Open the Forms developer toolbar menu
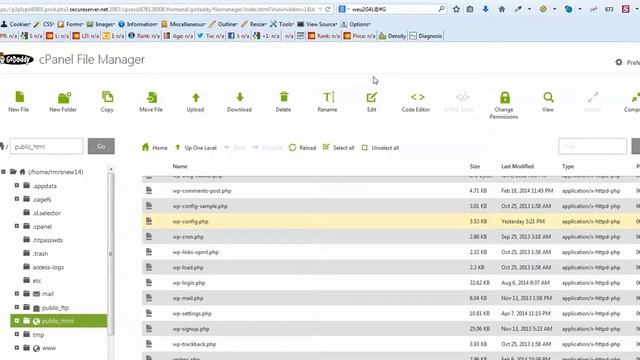 (70, 24)
